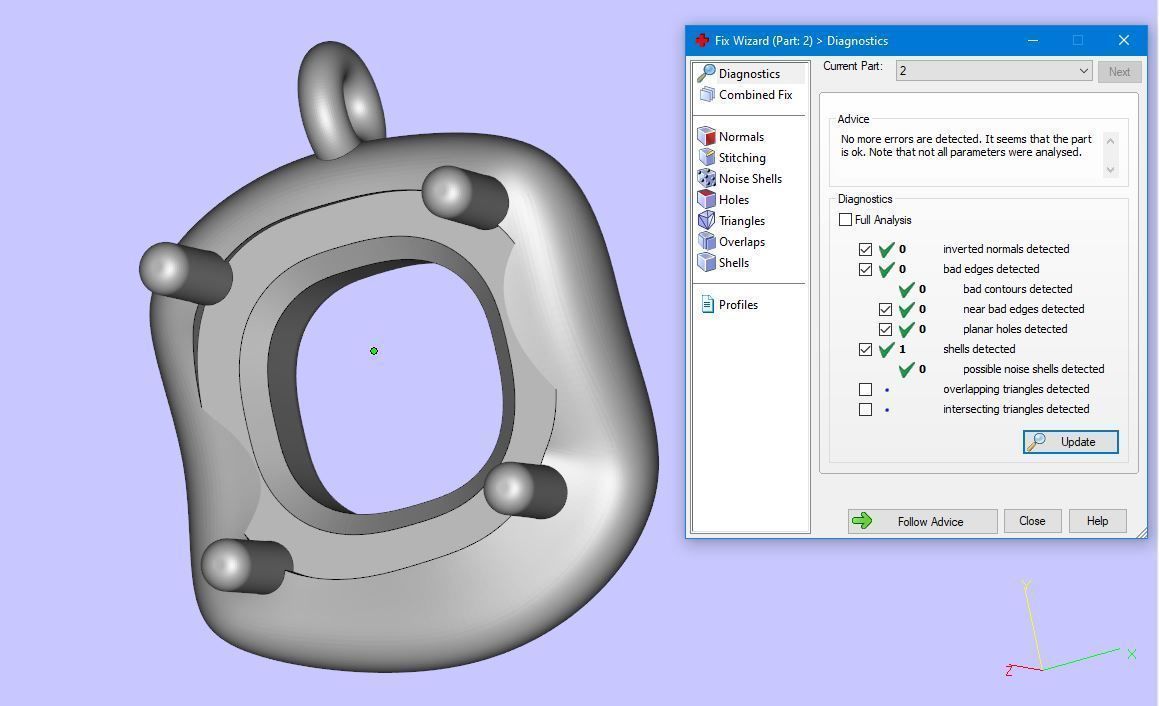Click the dialog resize grip corner
This screenshot has height=706, width=1159.
[1142, 533]
